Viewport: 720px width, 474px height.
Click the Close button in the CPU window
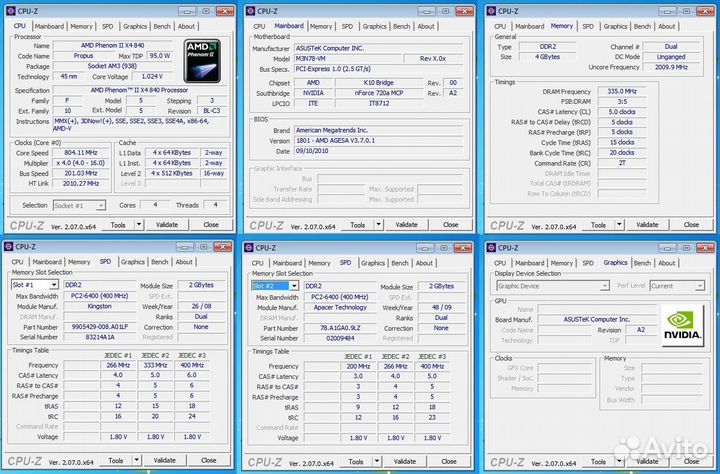pyautogui.click(x=211, y=225)
